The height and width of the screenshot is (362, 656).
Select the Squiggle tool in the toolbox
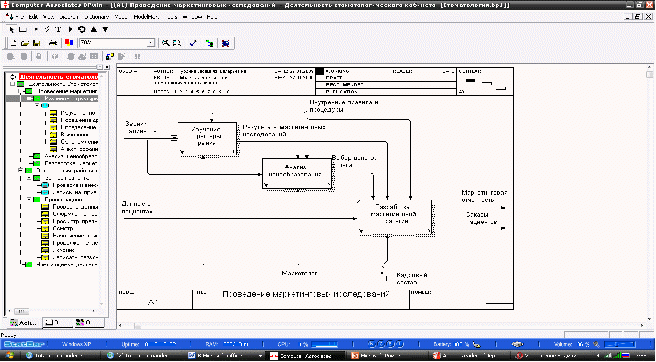pos(47,30)
